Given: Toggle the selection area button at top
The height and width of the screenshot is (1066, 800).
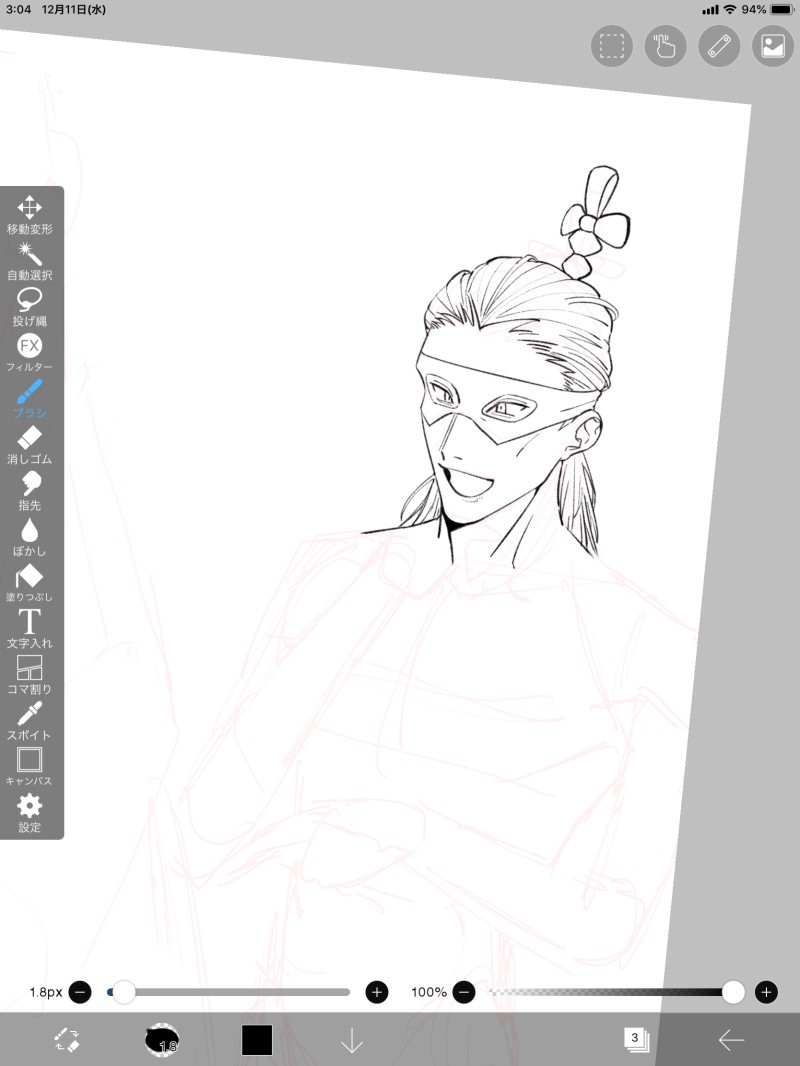Looking at the screenshot, I should (612, 46).
